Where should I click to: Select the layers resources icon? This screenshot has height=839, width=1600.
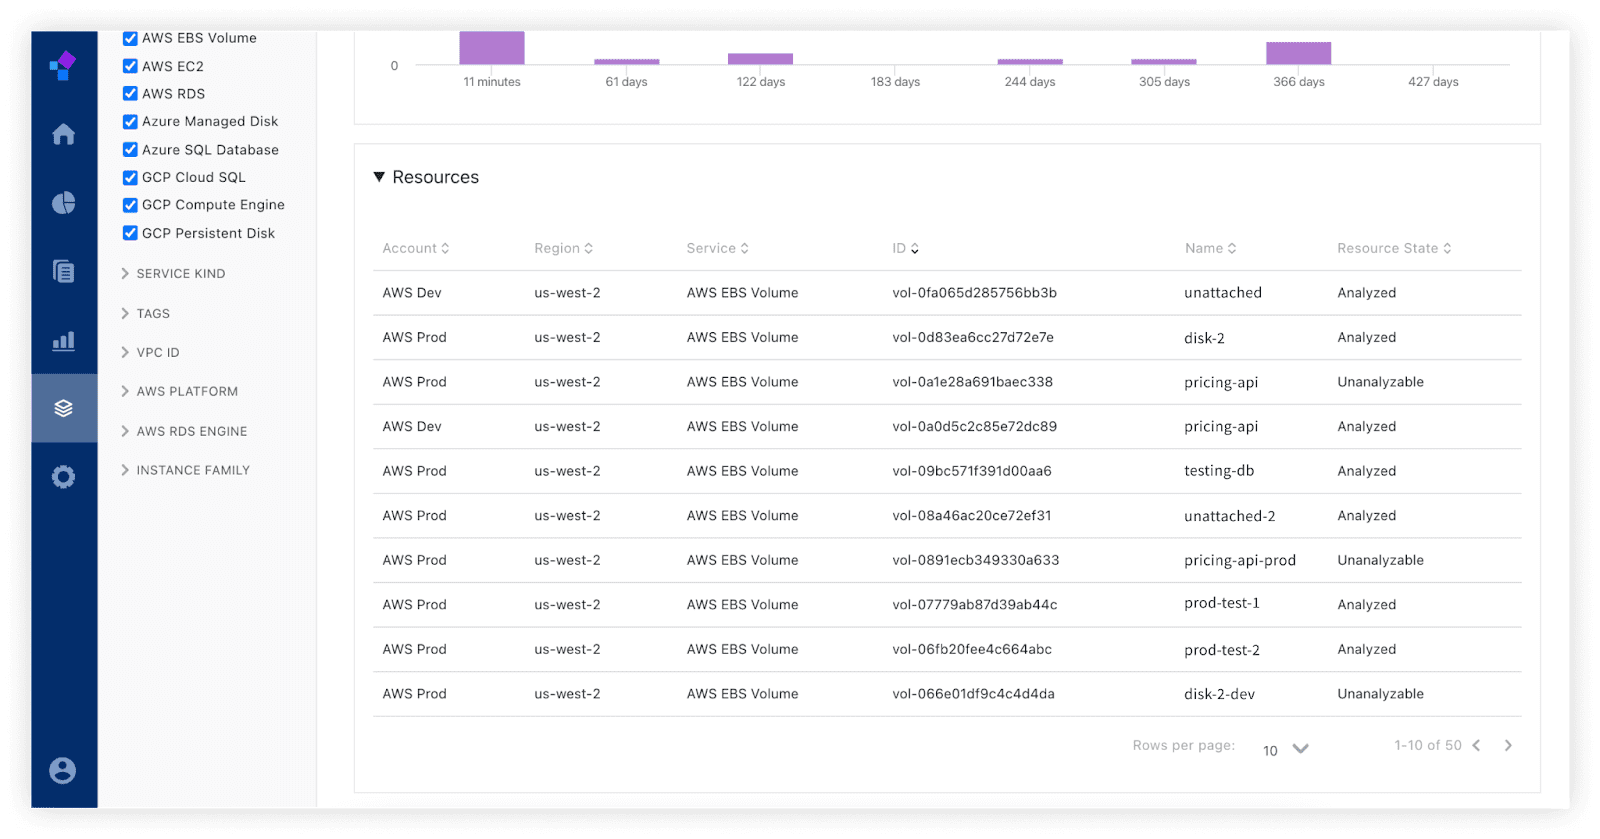click(64, 408)
